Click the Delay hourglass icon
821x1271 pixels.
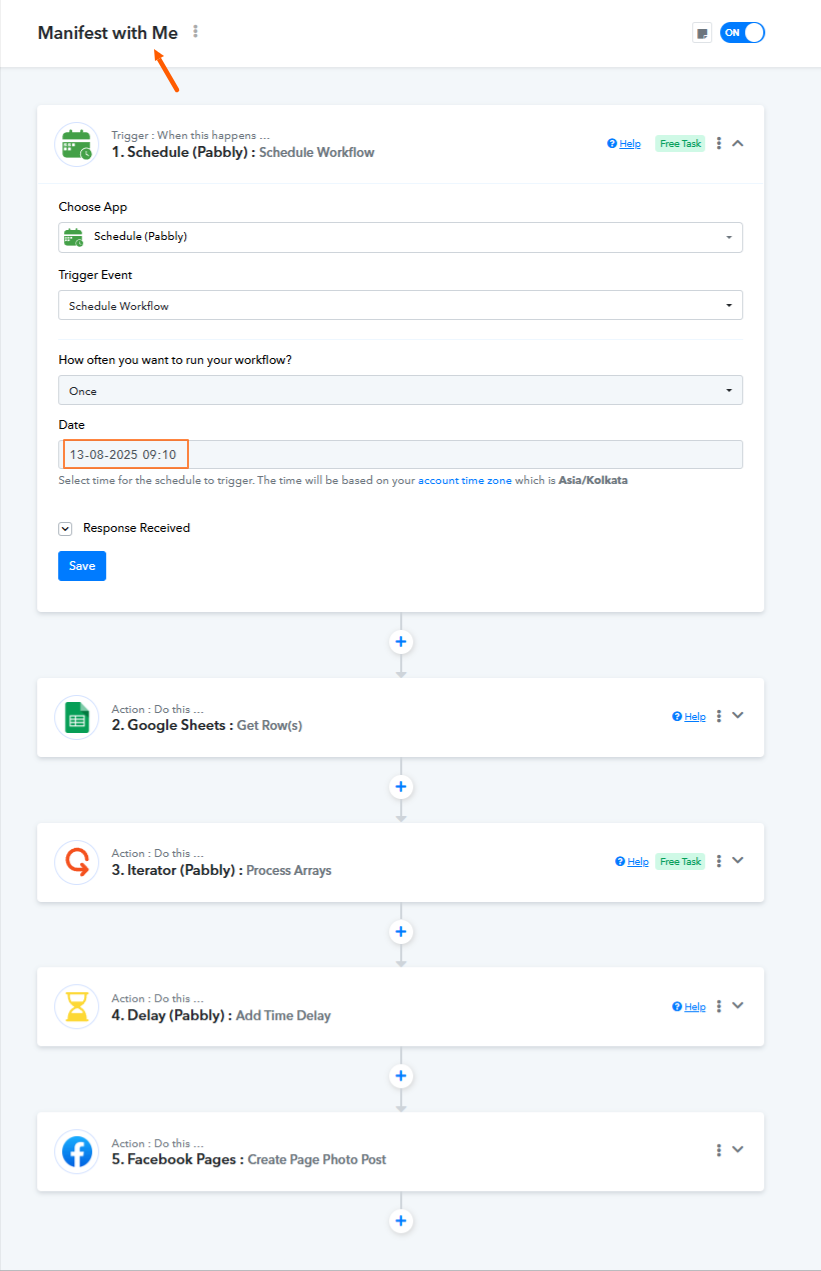[77, 1006]
